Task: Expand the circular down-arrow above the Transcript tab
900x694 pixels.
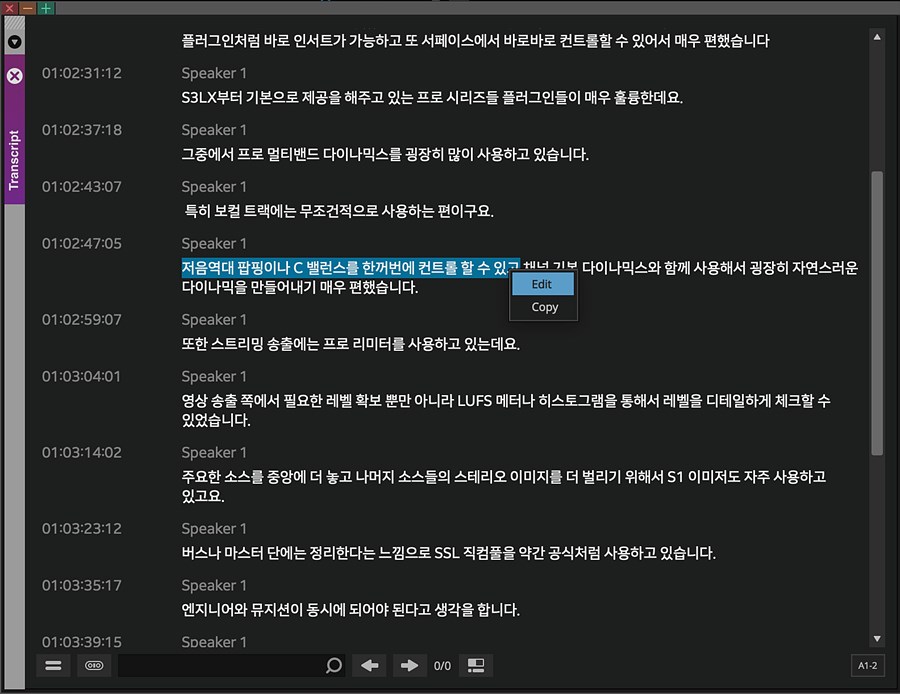Action: (13, 41)
